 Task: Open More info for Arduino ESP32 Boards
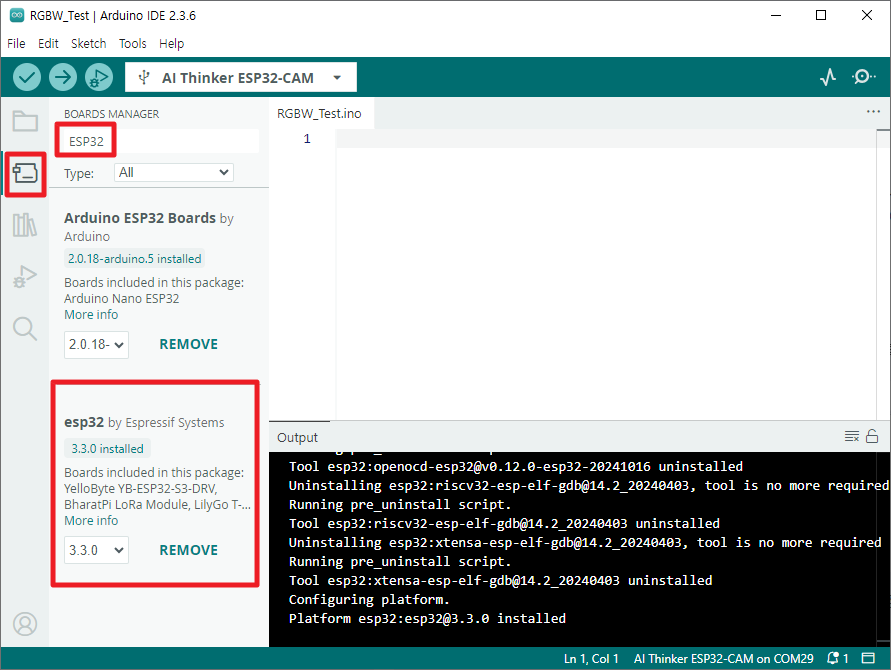coord(91,314)
